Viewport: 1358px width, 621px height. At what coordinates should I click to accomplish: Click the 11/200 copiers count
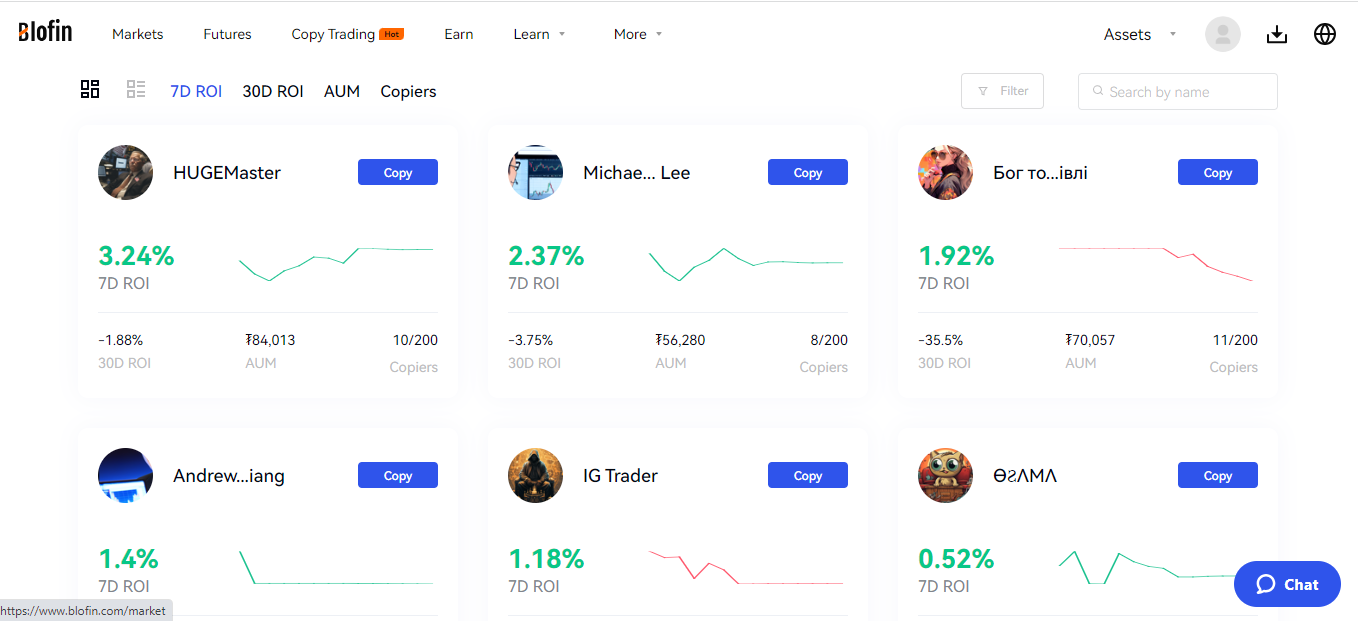tap(1235, 340)
